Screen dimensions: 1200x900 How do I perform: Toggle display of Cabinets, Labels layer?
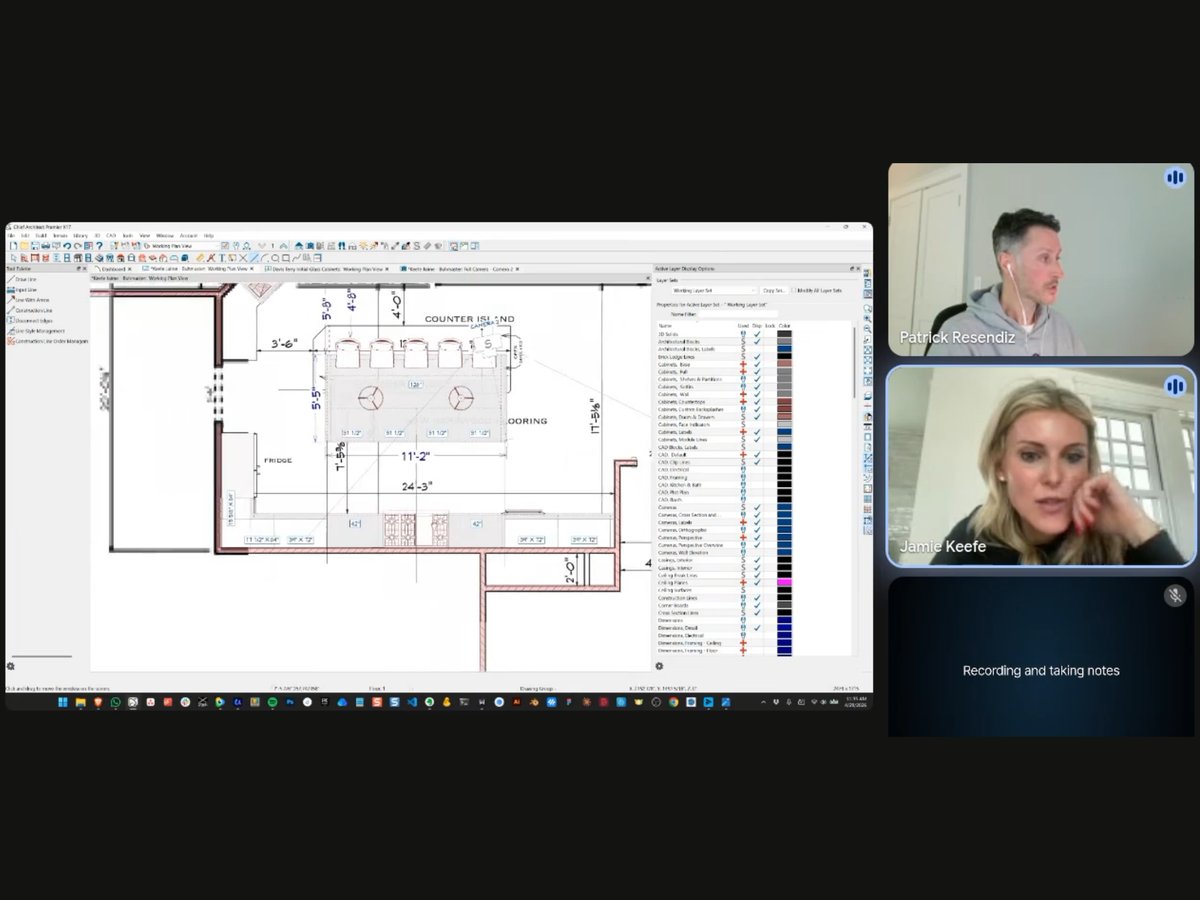coord(757,432)
